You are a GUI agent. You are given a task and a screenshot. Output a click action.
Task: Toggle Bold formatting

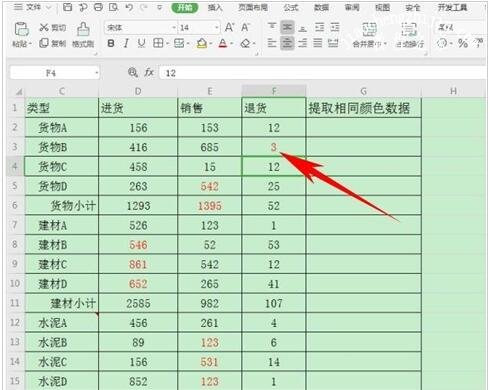point(111,43)
